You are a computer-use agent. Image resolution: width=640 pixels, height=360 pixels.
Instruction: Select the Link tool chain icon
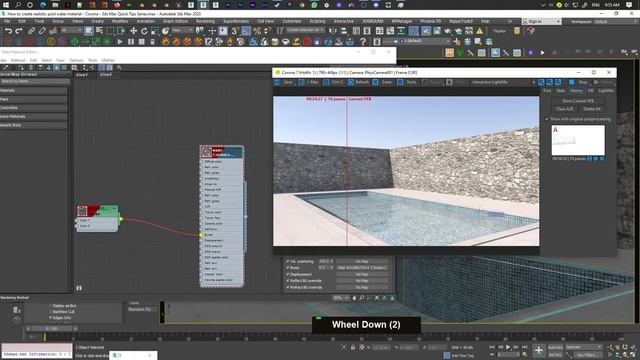pos(31,31)
